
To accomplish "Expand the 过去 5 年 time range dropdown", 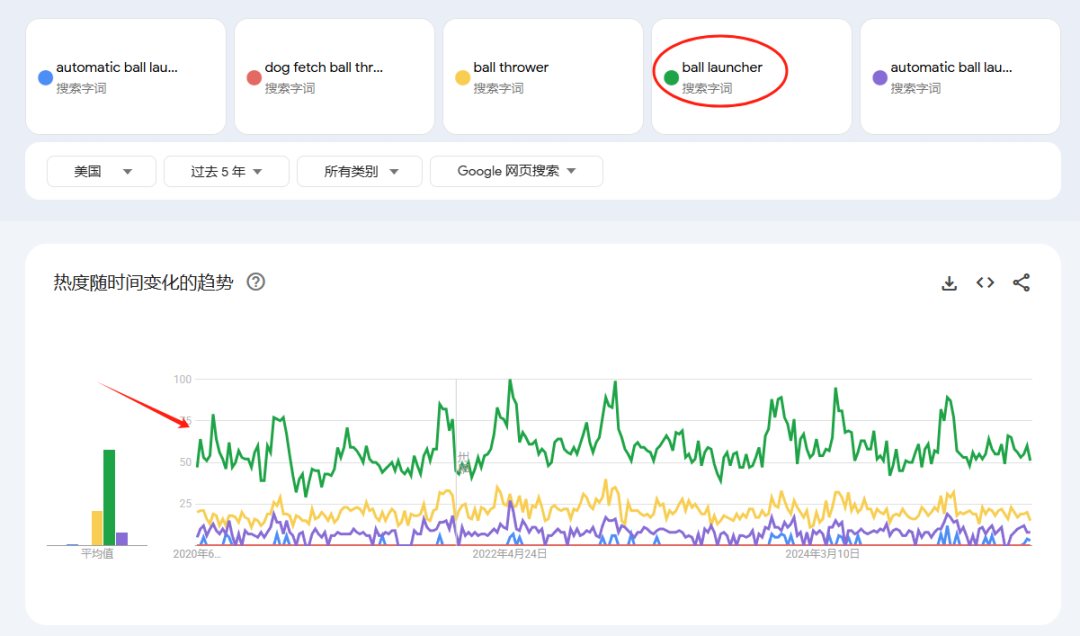I will click(226, 171).
